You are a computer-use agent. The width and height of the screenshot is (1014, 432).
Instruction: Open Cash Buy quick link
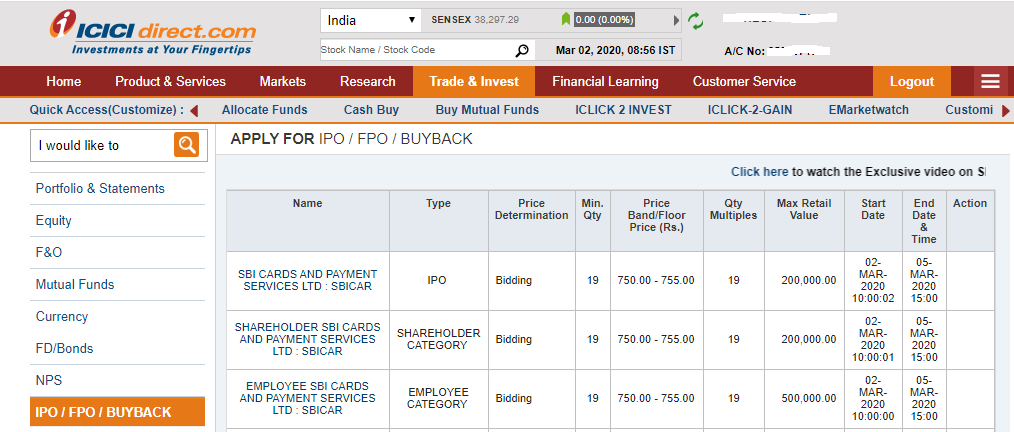tap(371, 110)
